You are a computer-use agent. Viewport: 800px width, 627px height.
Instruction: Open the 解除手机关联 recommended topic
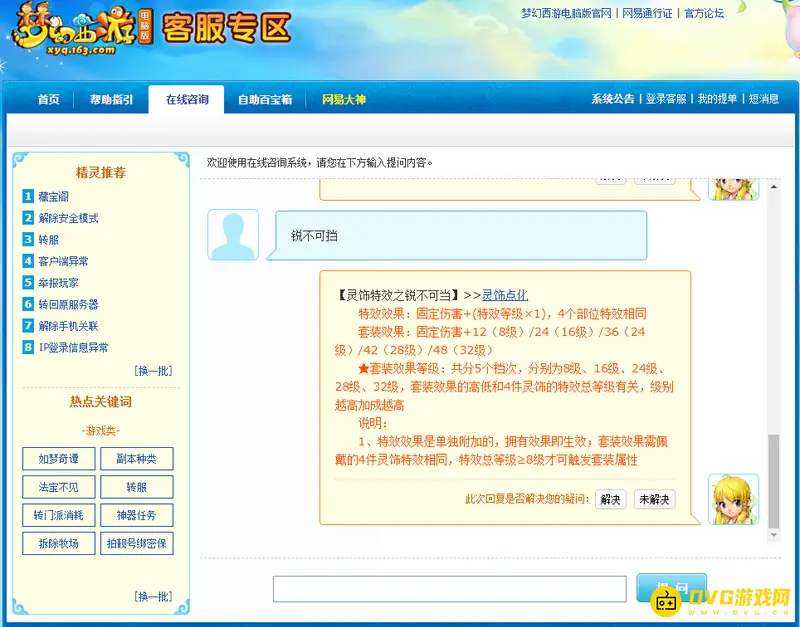coord(68,326)
